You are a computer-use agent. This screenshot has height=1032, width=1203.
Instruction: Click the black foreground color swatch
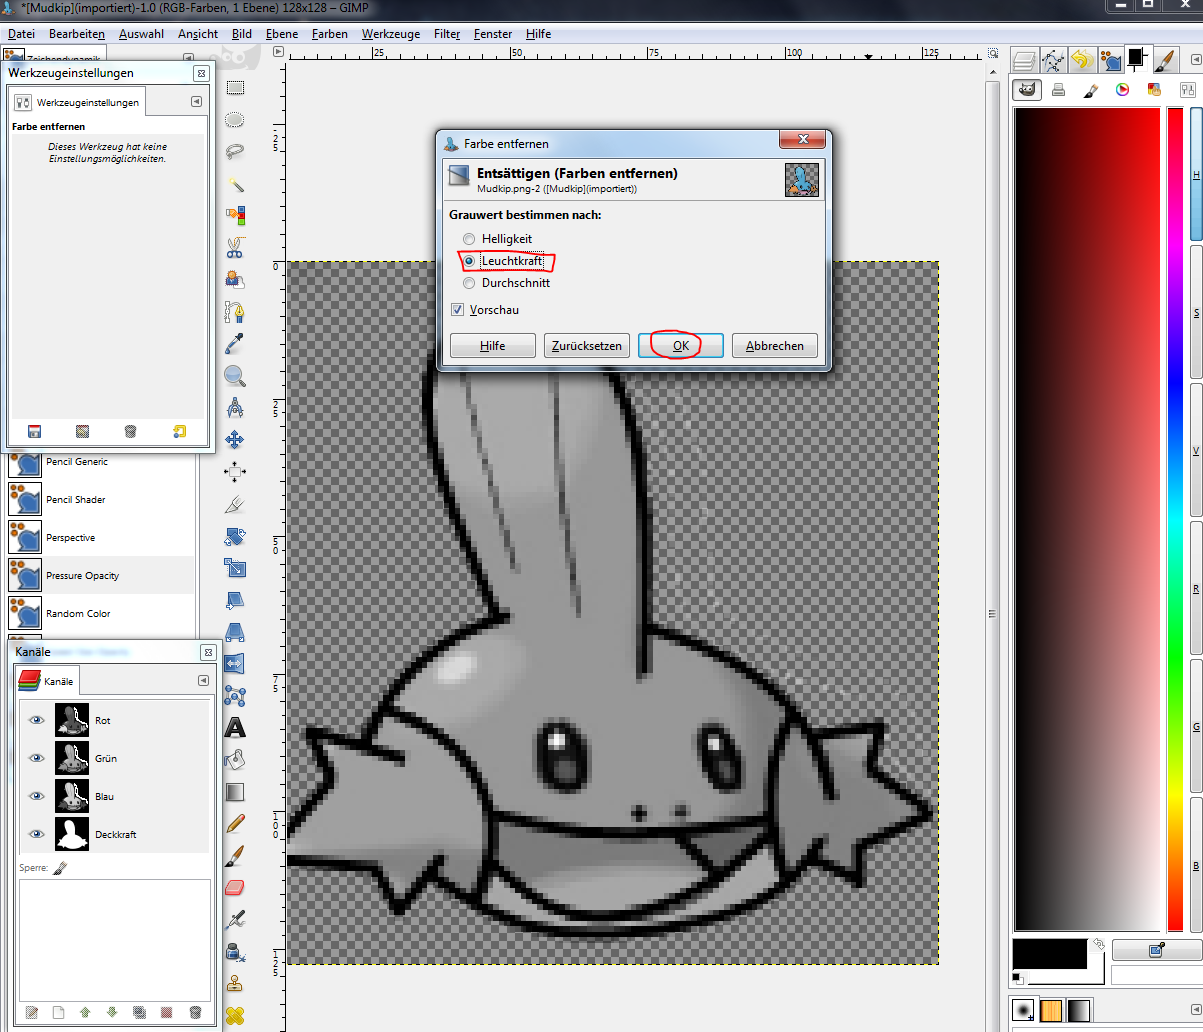point(1049,954)
